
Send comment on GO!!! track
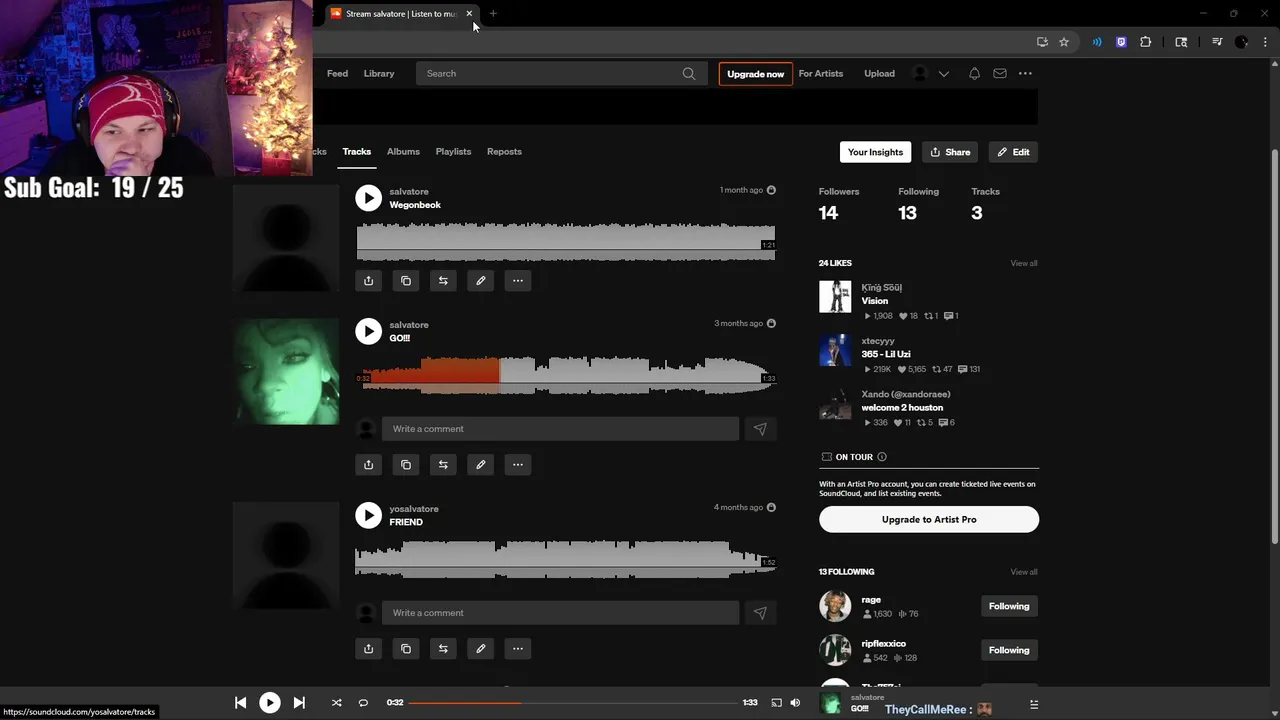pyautogui.click(x=760, y=429)
